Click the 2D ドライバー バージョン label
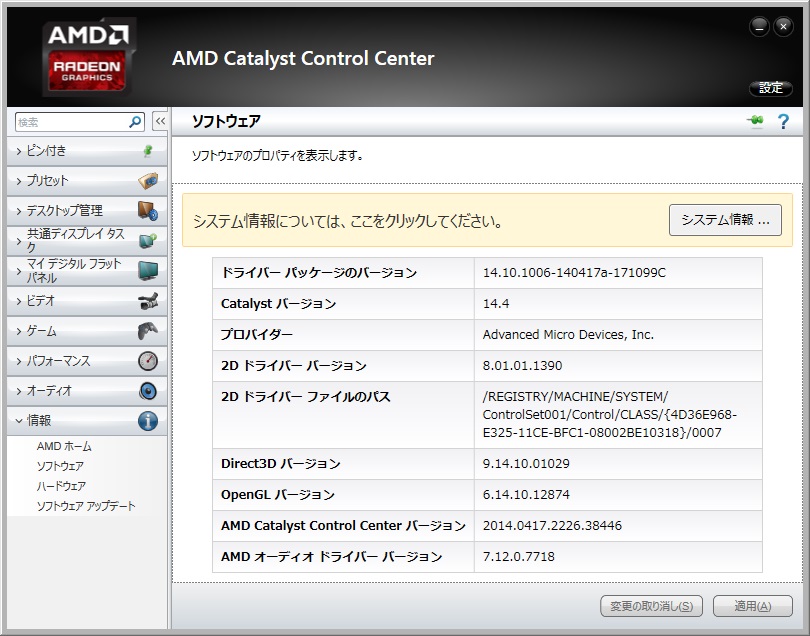The height and width of the screenshot is (636, 810). click(293, 366)
